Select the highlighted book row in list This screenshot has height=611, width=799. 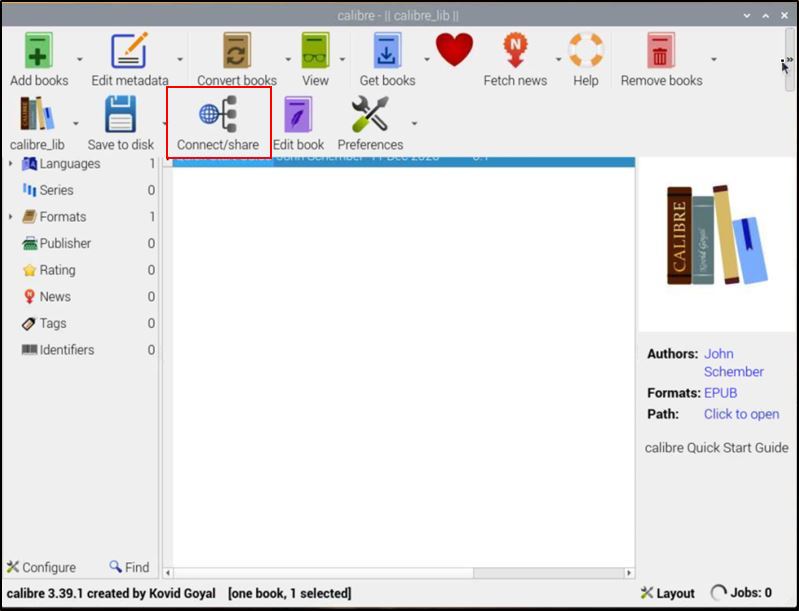coord(404,162)
